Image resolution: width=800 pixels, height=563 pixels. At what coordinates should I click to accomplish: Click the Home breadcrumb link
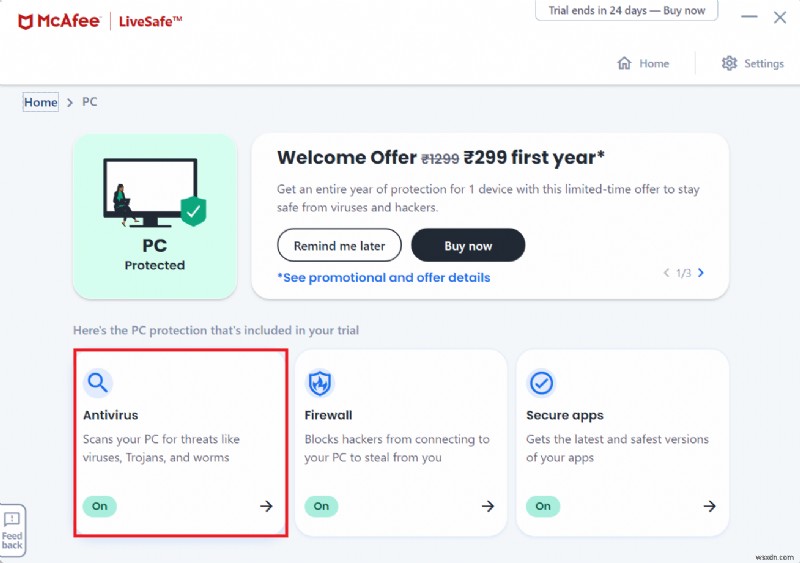(x=41, y=102)
